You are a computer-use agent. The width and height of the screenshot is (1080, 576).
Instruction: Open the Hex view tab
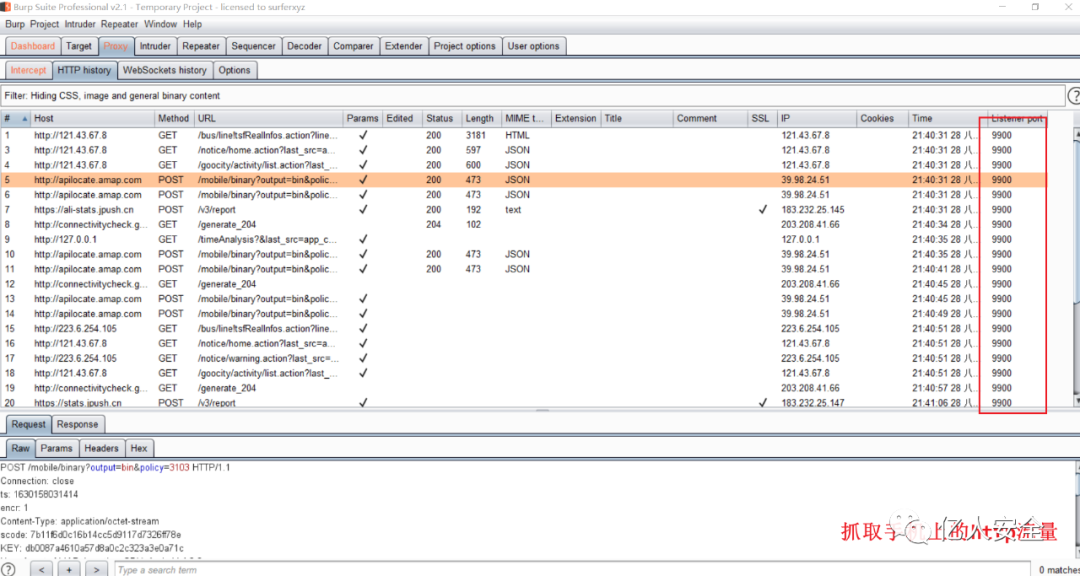[x=138, y=448]
